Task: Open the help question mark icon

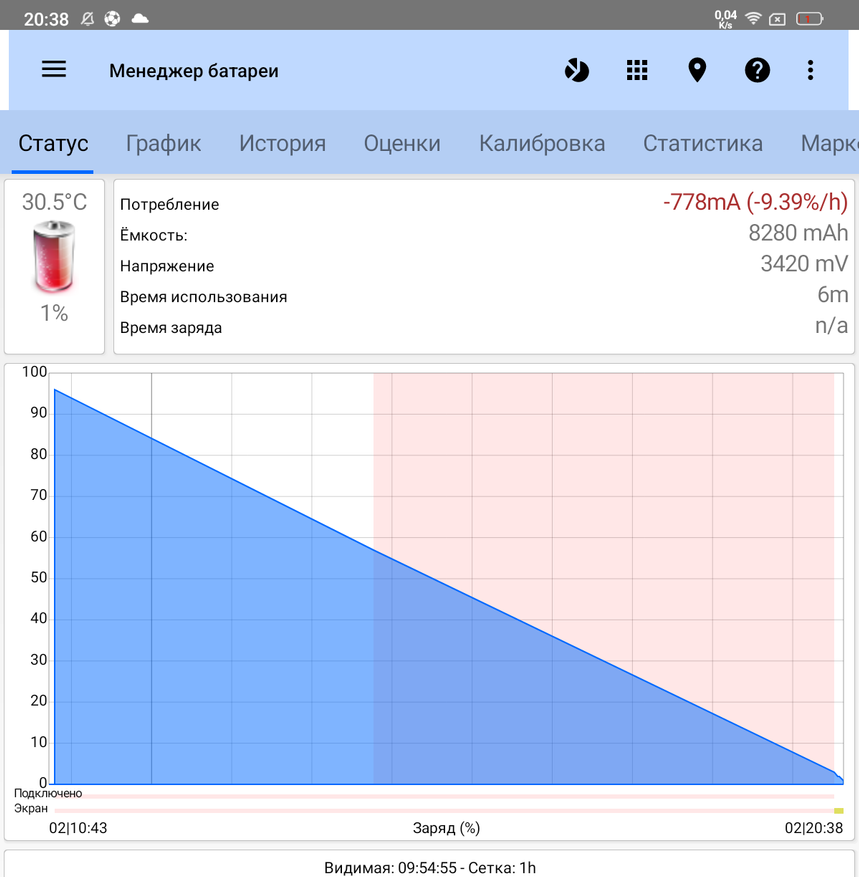Action: coord(757,70)
